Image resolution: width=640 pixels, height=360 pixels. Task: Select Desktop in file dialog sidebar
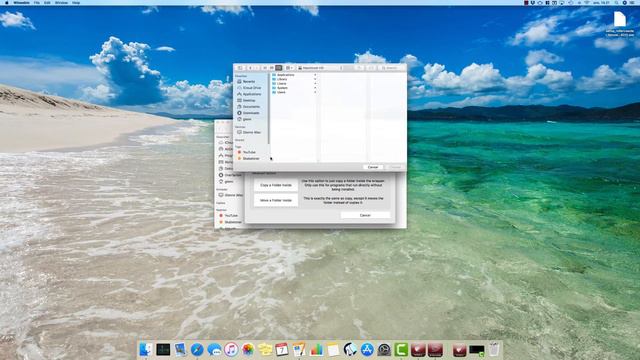[x=249, y=100]
